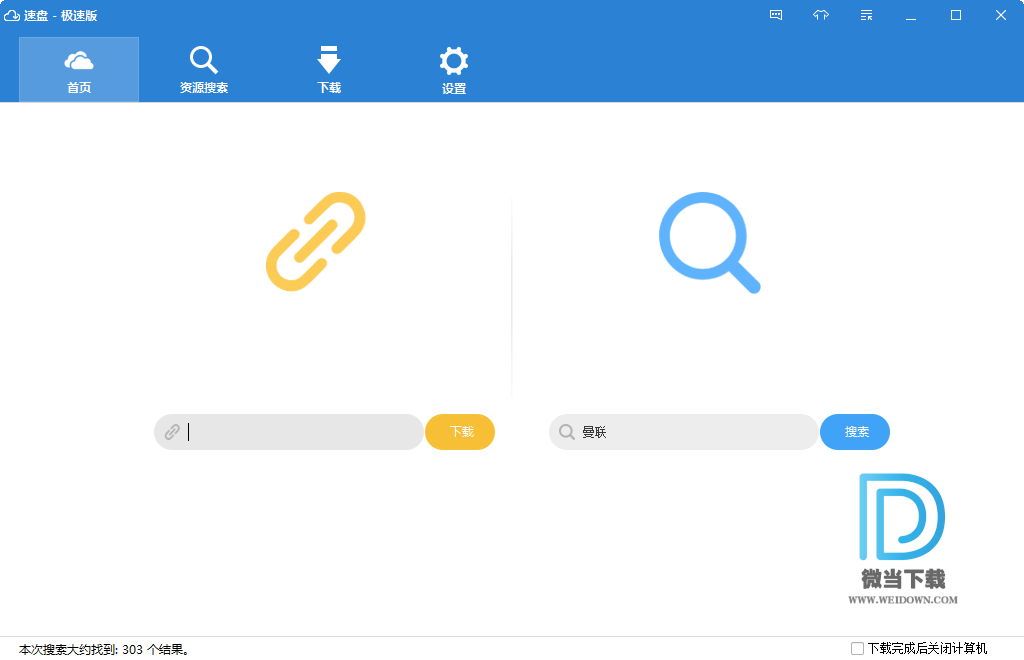Click the 速盘 cloud logo in title bar
Screen dimensions: 1024x660
pos(12,15)
